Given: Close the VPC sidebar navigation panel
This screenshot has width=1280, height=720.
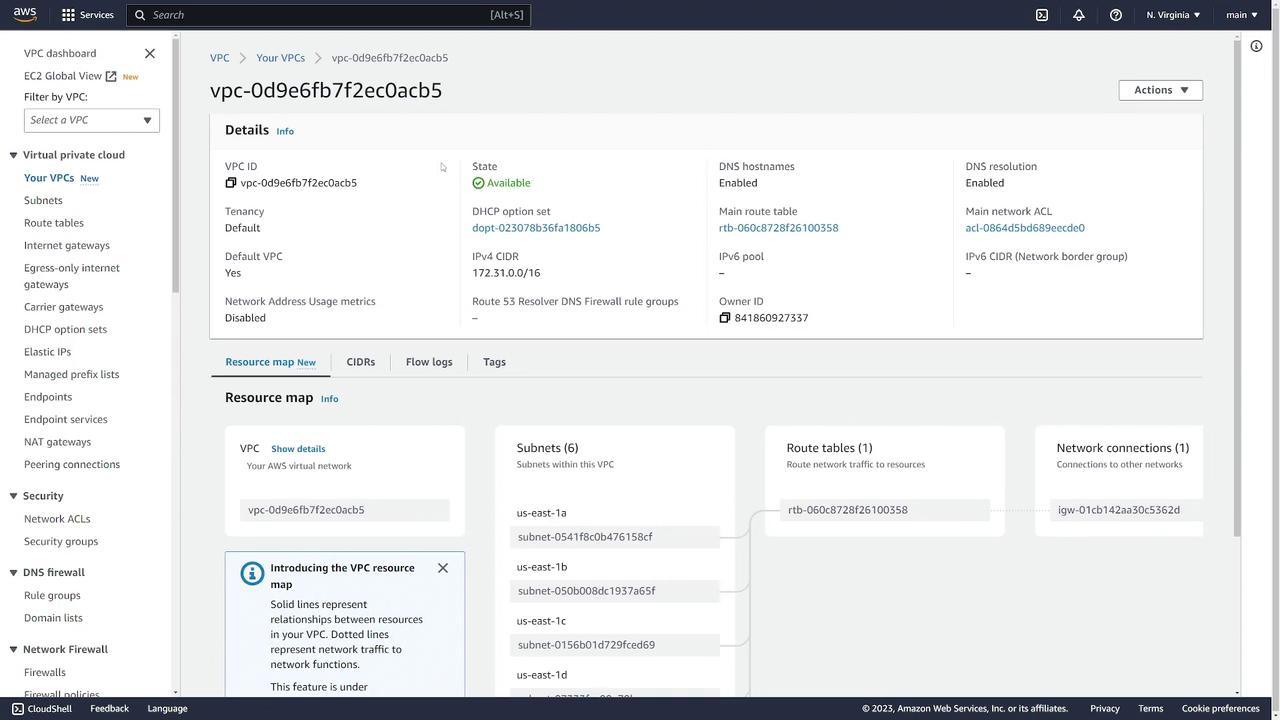Looking at the screenshot, I should point(150,53).
